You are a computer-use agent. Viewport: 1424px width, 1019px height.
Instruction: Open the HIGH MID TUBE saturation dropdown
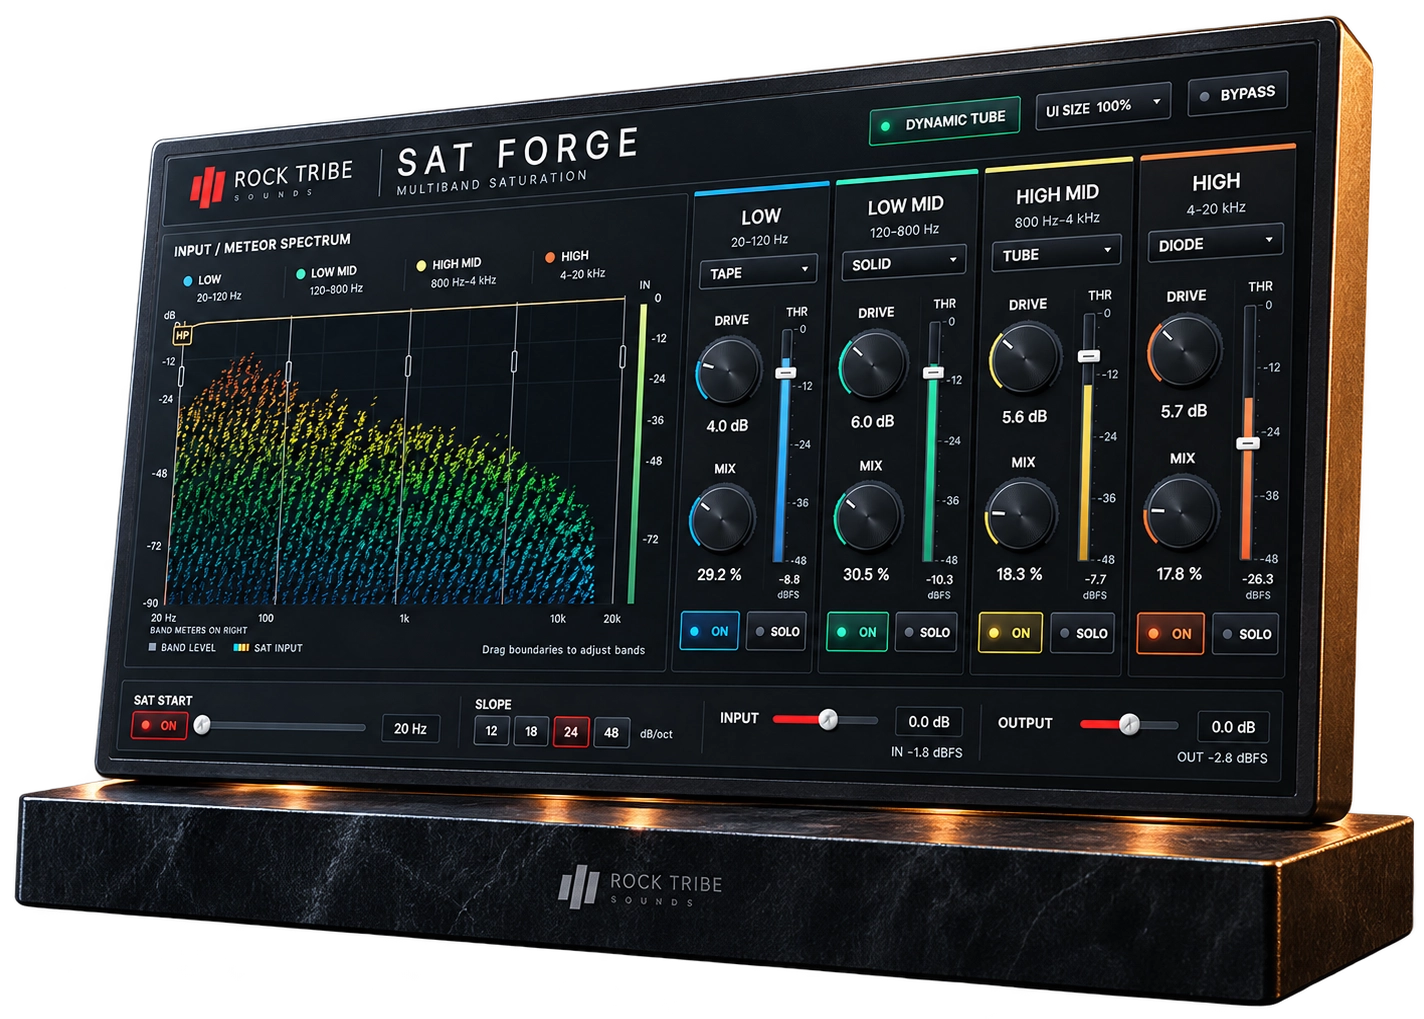click(1056, 254)
